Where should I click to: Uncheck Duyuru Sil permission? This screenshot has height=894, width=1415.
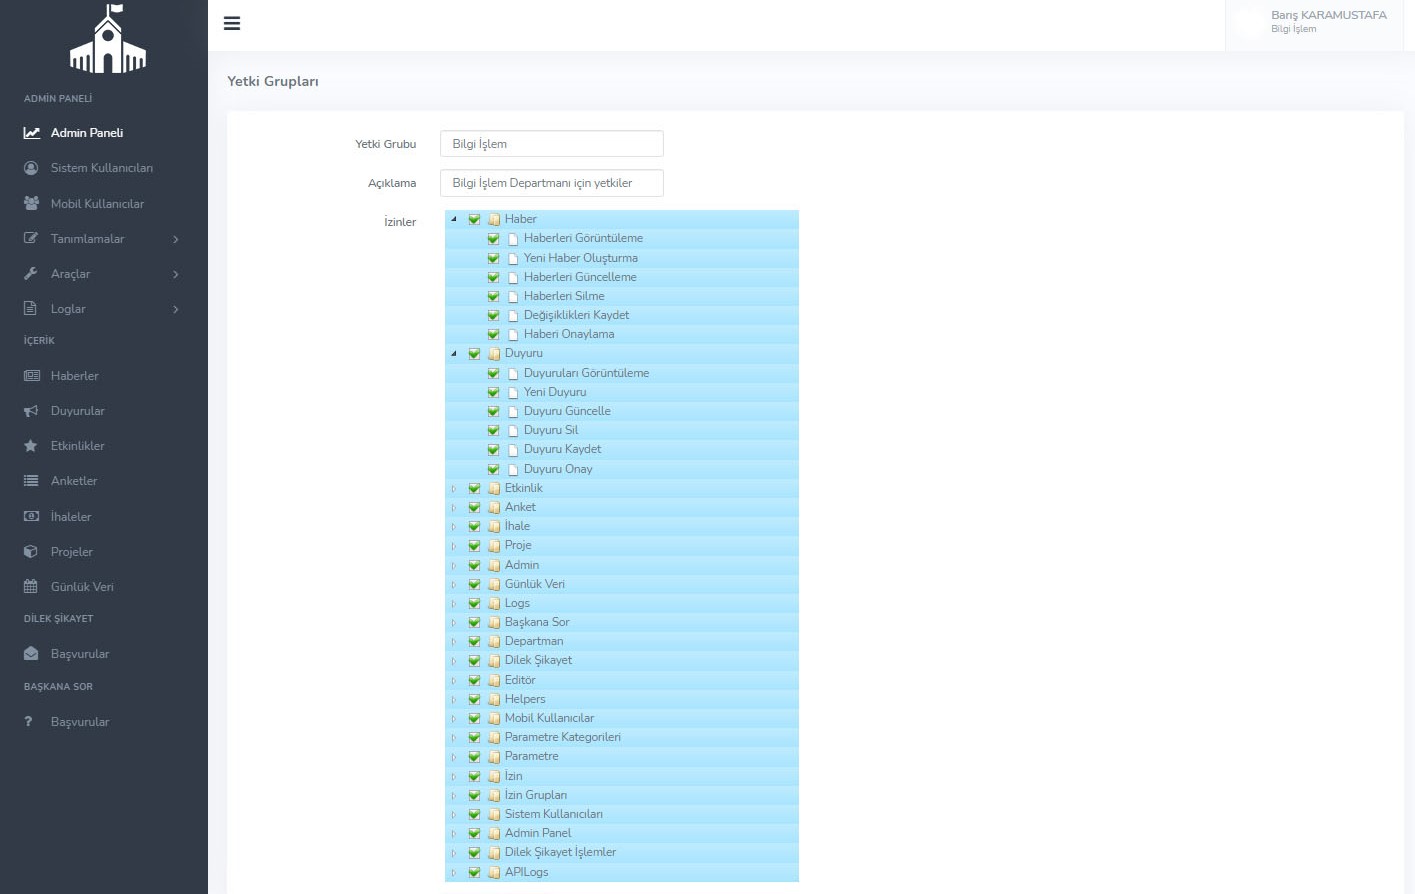tap(493, 430)
